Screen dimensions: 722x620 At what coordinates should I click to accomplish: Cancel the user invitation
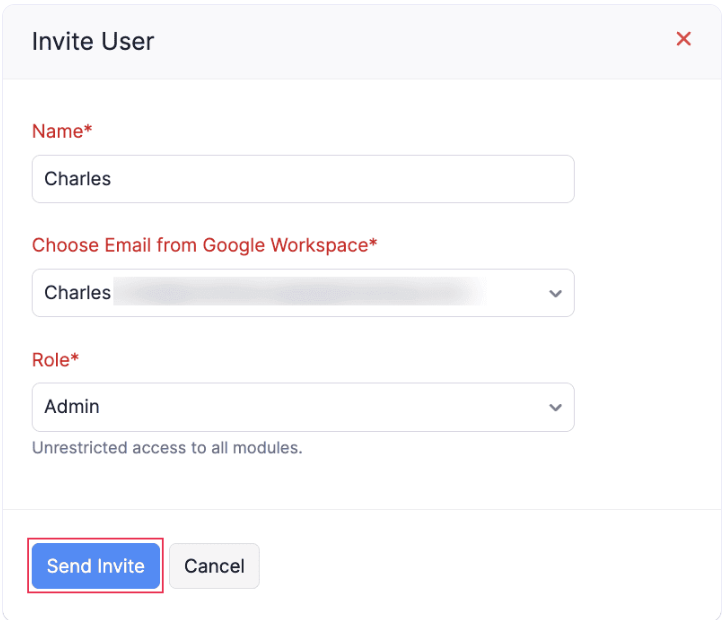click(x=214, y=566)
